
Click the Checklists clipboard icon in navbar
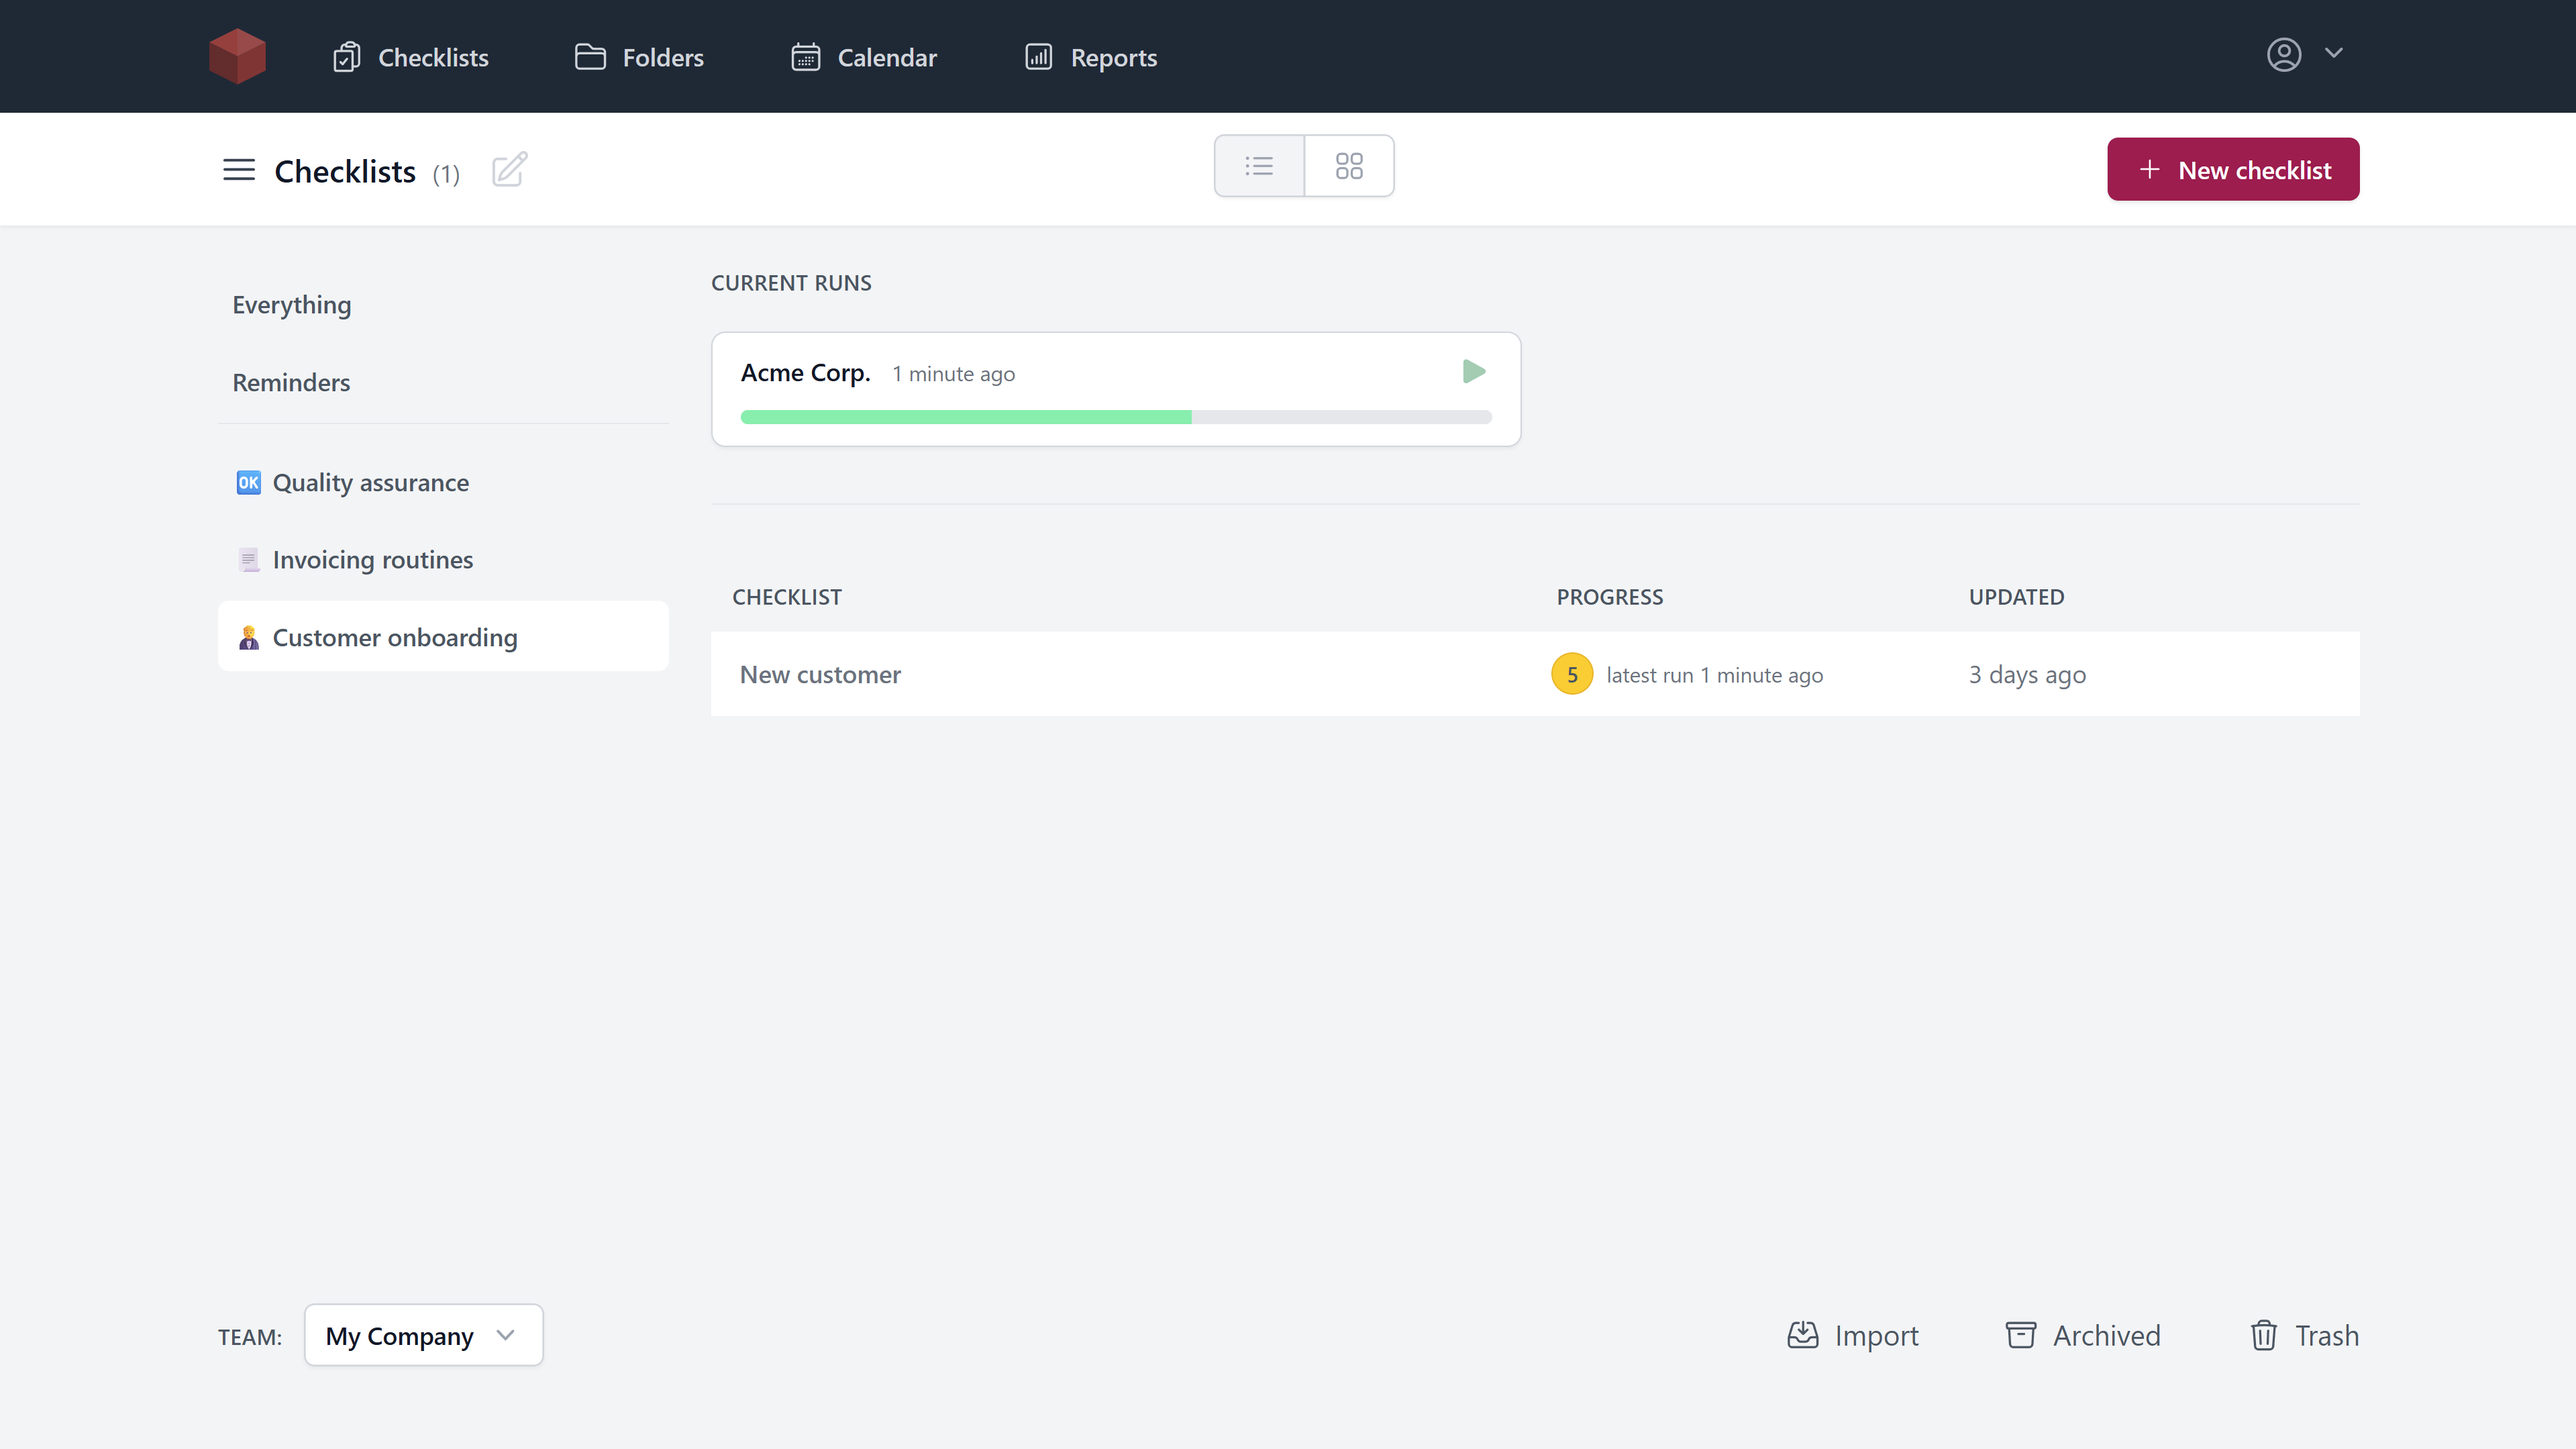tap(346, 57)
